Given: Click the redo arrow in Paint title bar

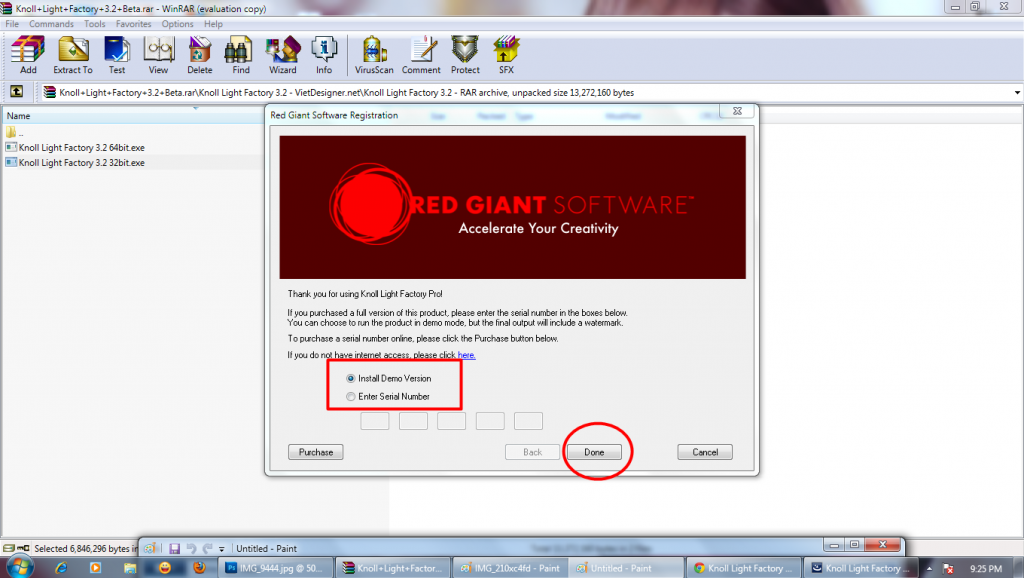Looking at the screenshot, I should (x=208, y=549).
